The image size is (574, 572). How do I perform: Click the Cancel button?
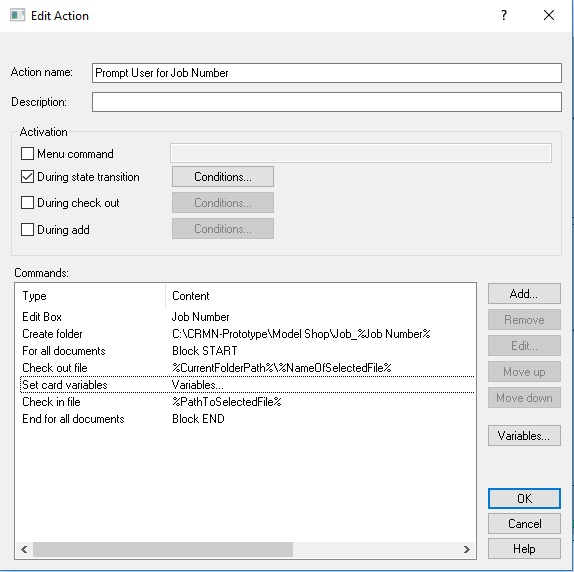pyautogui.click(x=524, y=524)
